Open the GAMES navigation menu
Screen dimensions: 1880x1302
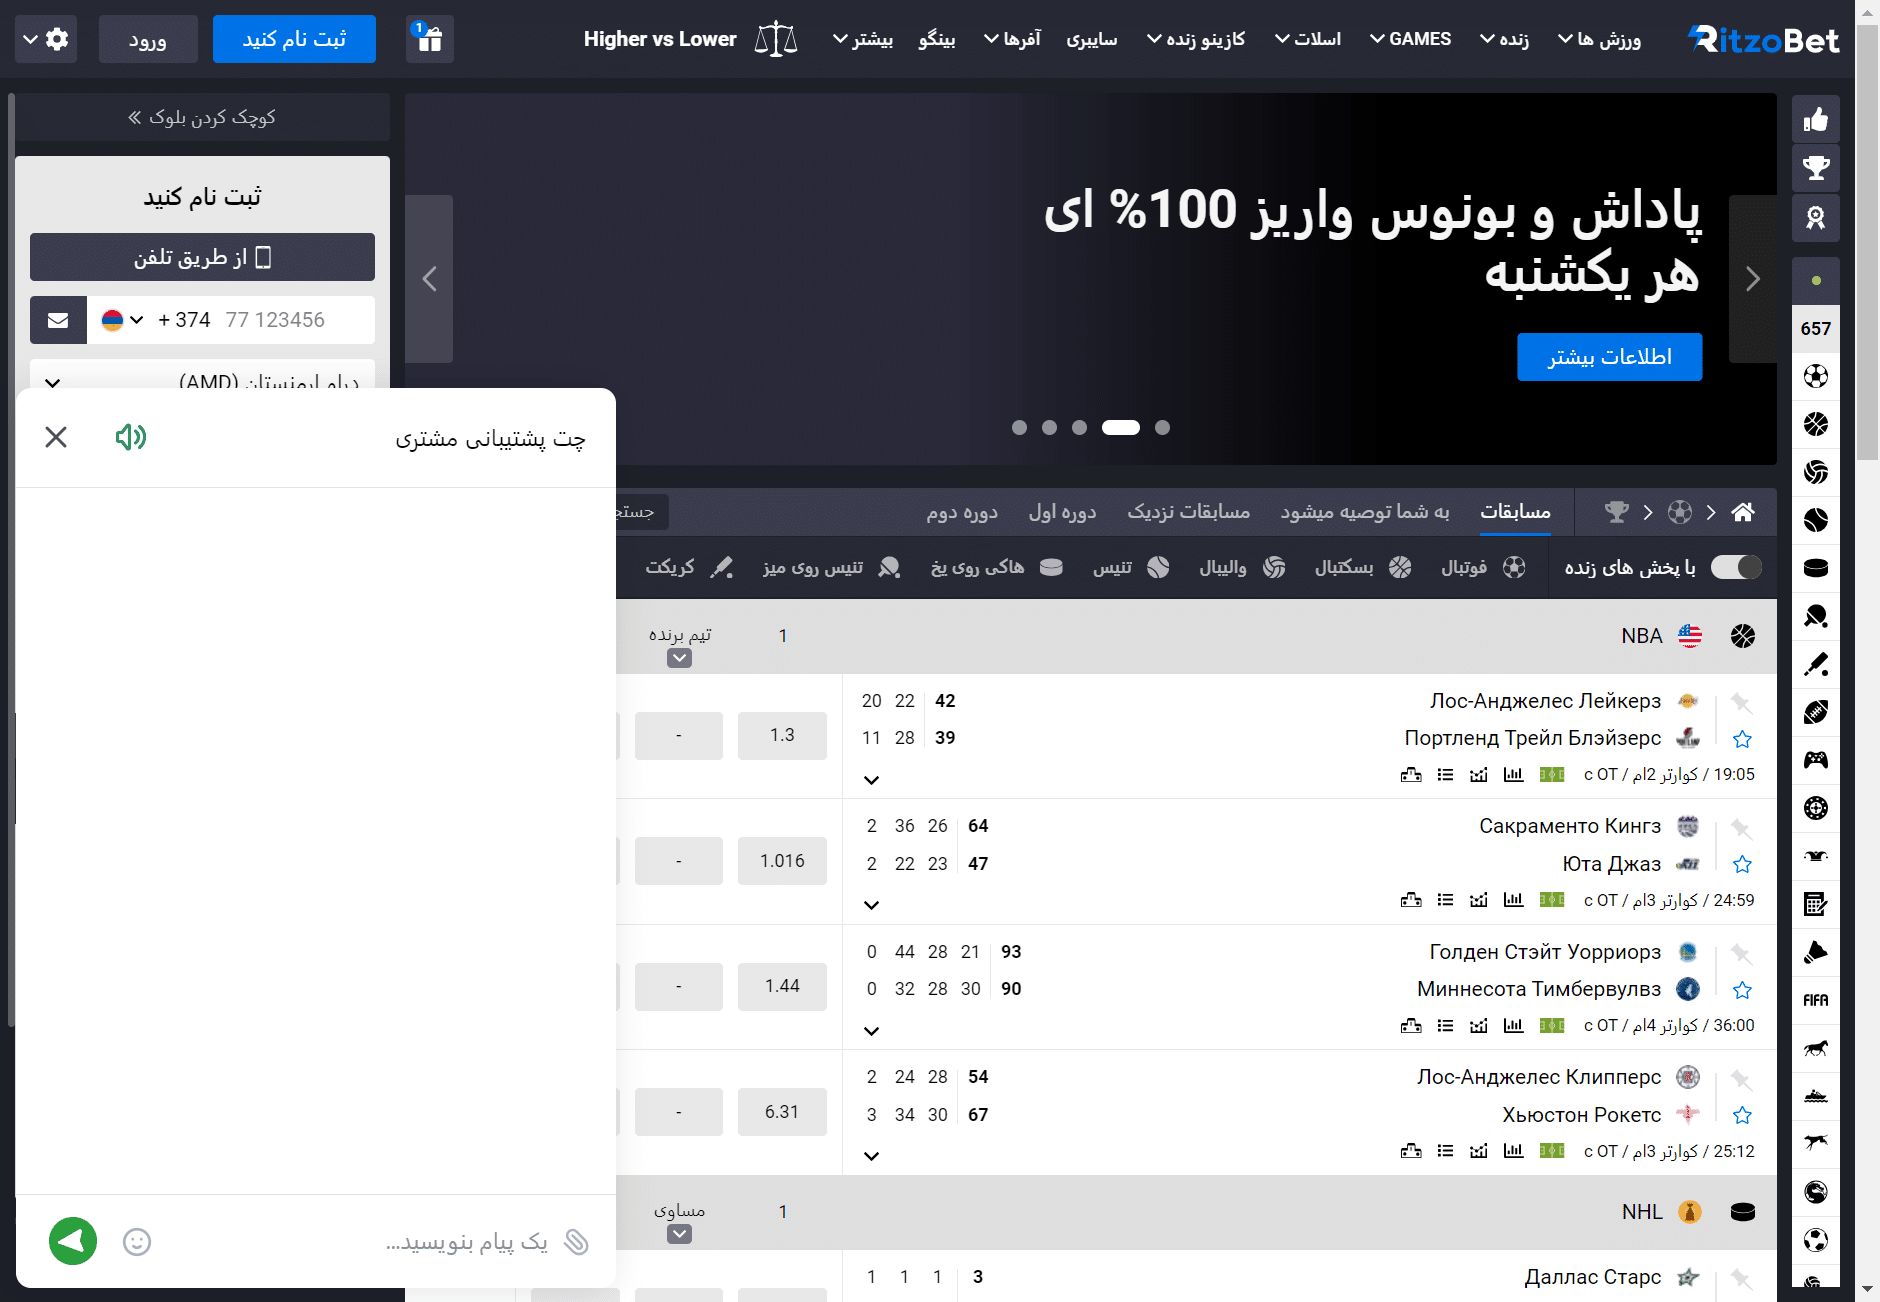[1410, 39]
